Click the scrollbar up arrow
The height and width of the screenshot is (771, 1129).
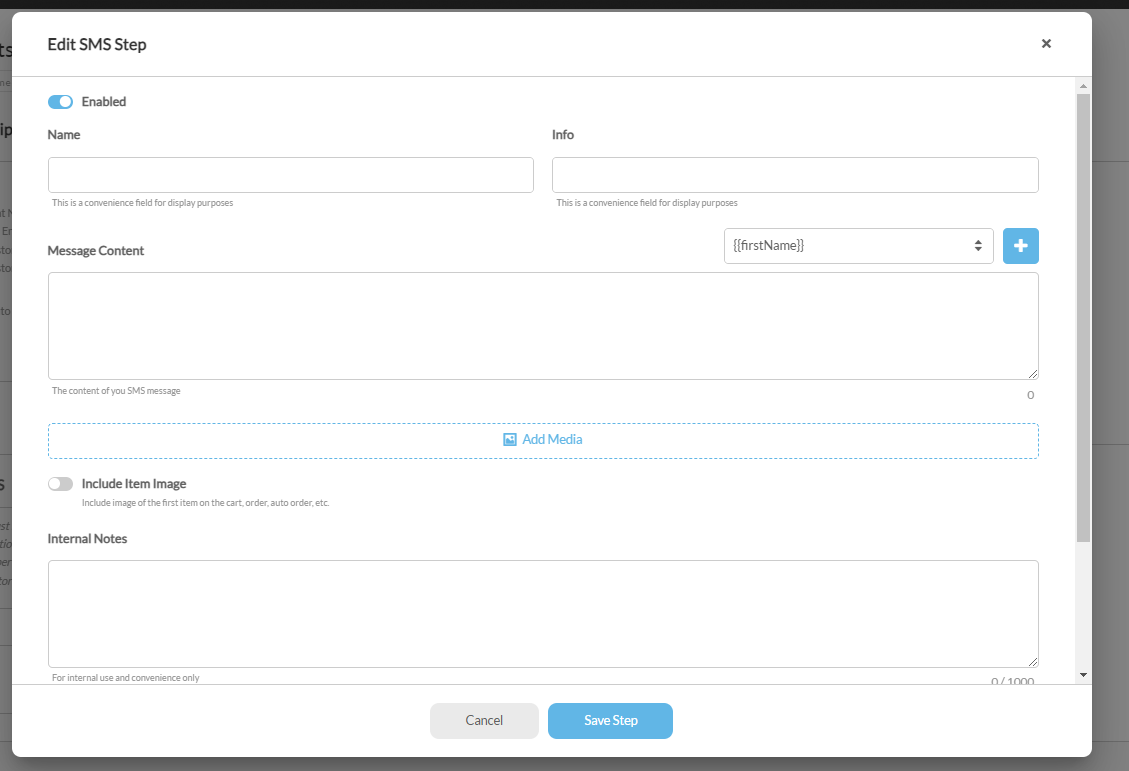click(1083, 86)
